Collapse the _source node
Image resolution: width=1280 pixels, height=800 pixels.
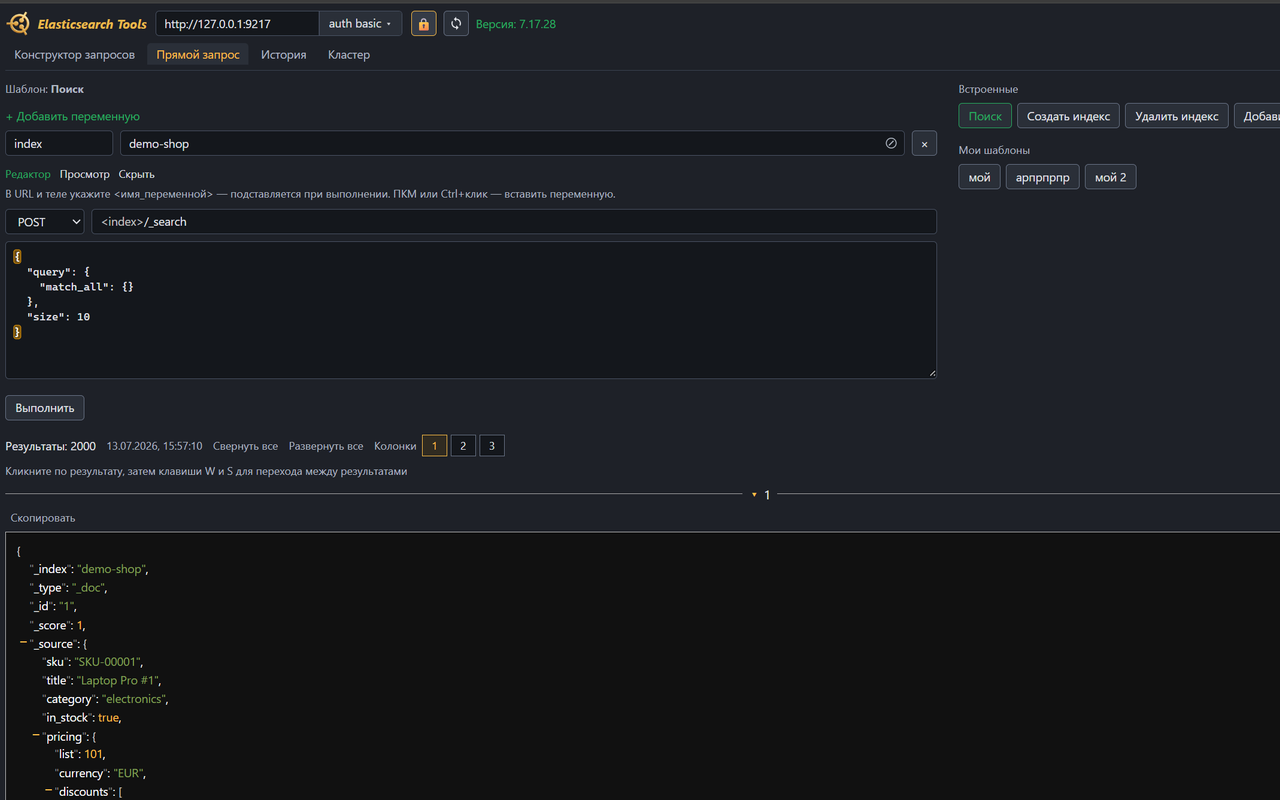coord(23,643)
